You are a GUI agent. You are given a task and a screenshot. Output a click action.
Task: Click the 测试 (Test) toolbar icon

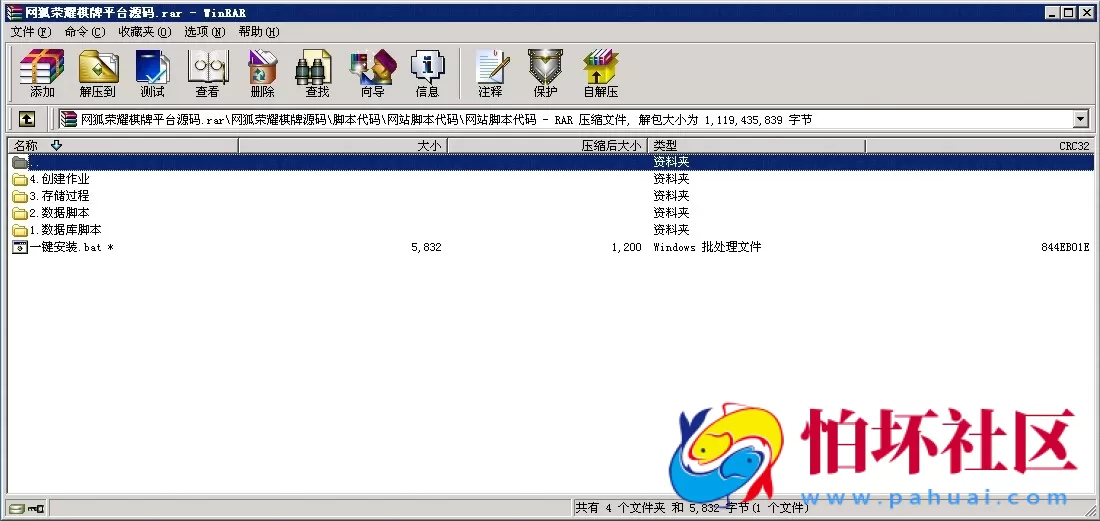pos(152,73)
